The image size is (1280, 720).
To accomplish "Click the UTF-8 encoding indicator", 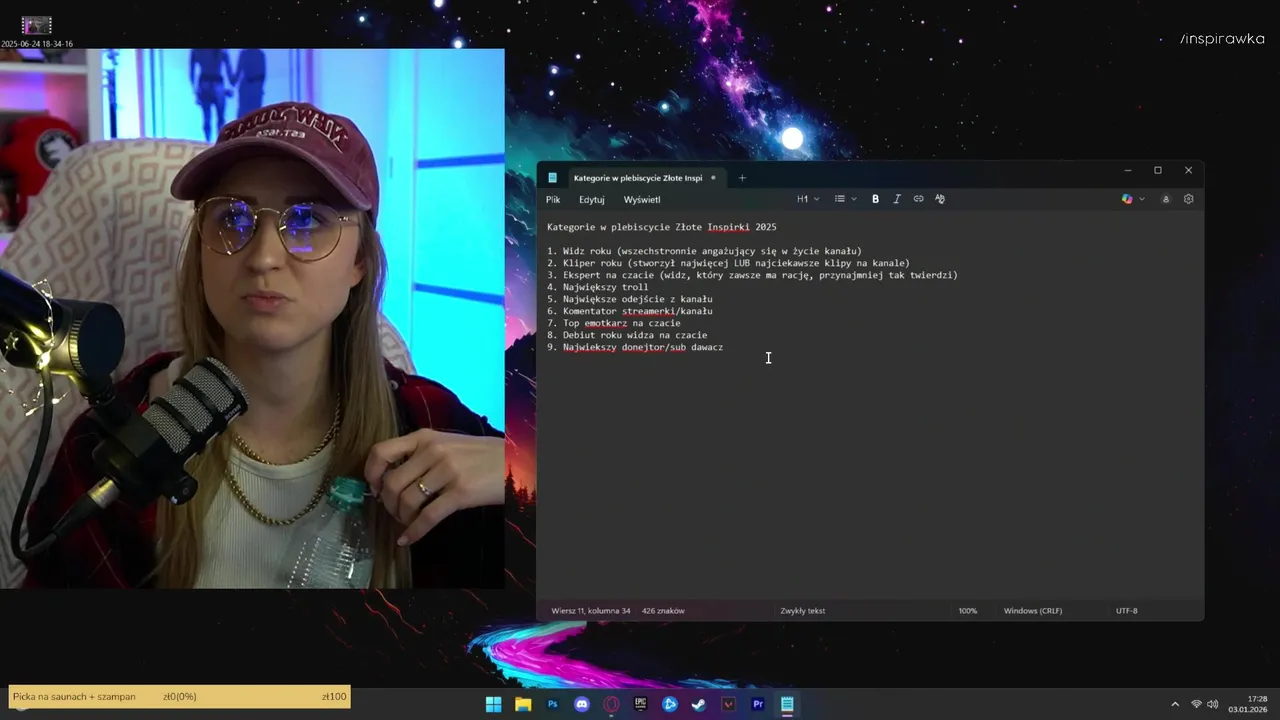I will point(1127,611).
